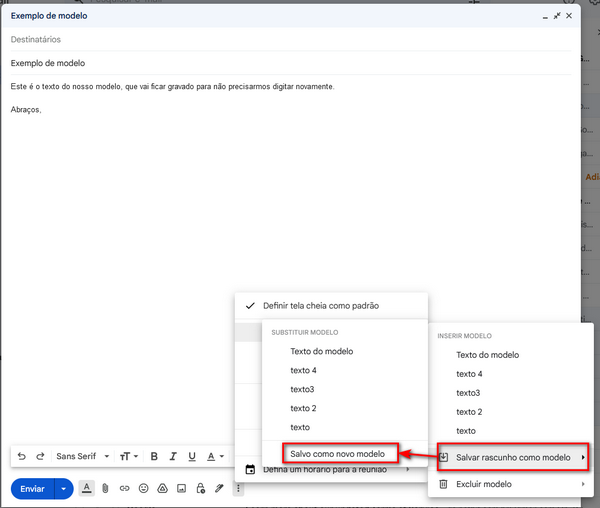Screen dimensions: 600x508
Task: Toggle confidential mode lock icon
Action: pyautogui.click(x=201, y=488)
